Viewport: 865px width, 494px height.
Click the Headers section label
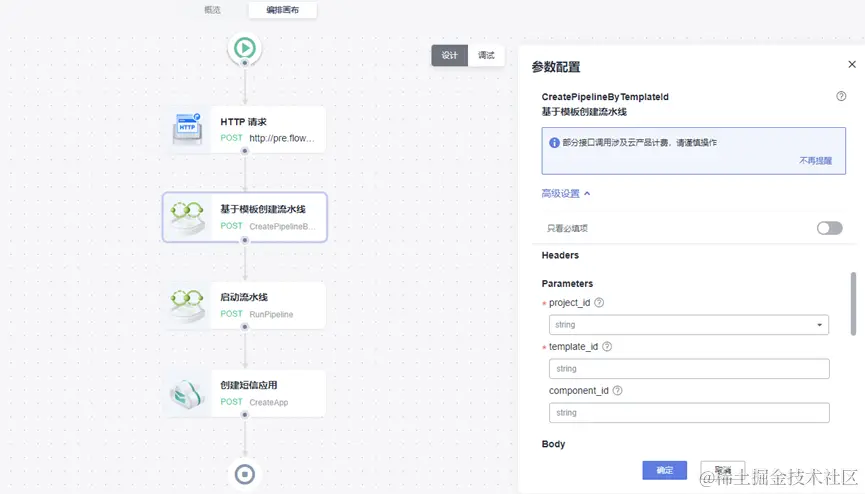tap(560, 255)
